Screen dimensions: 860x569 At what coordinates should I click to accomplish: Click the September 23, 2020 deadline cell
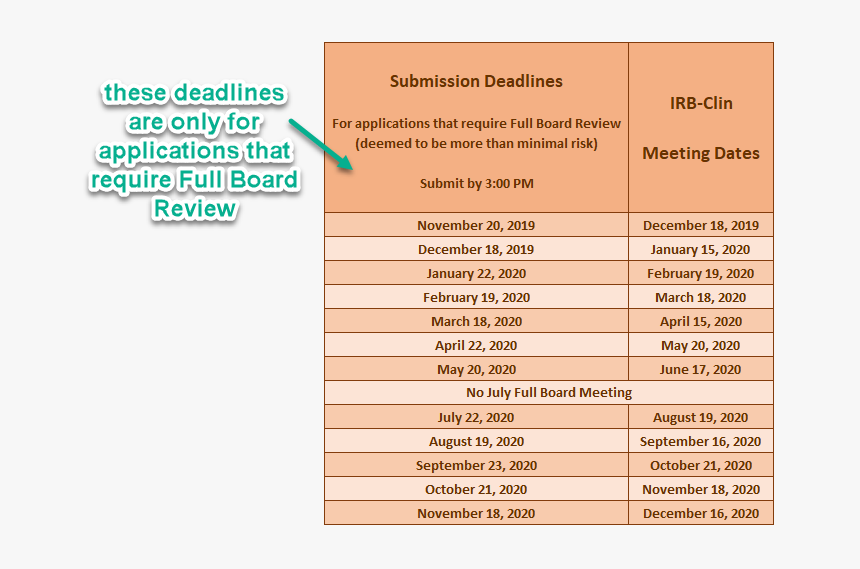pyautogui.click(x=476, y=465)
